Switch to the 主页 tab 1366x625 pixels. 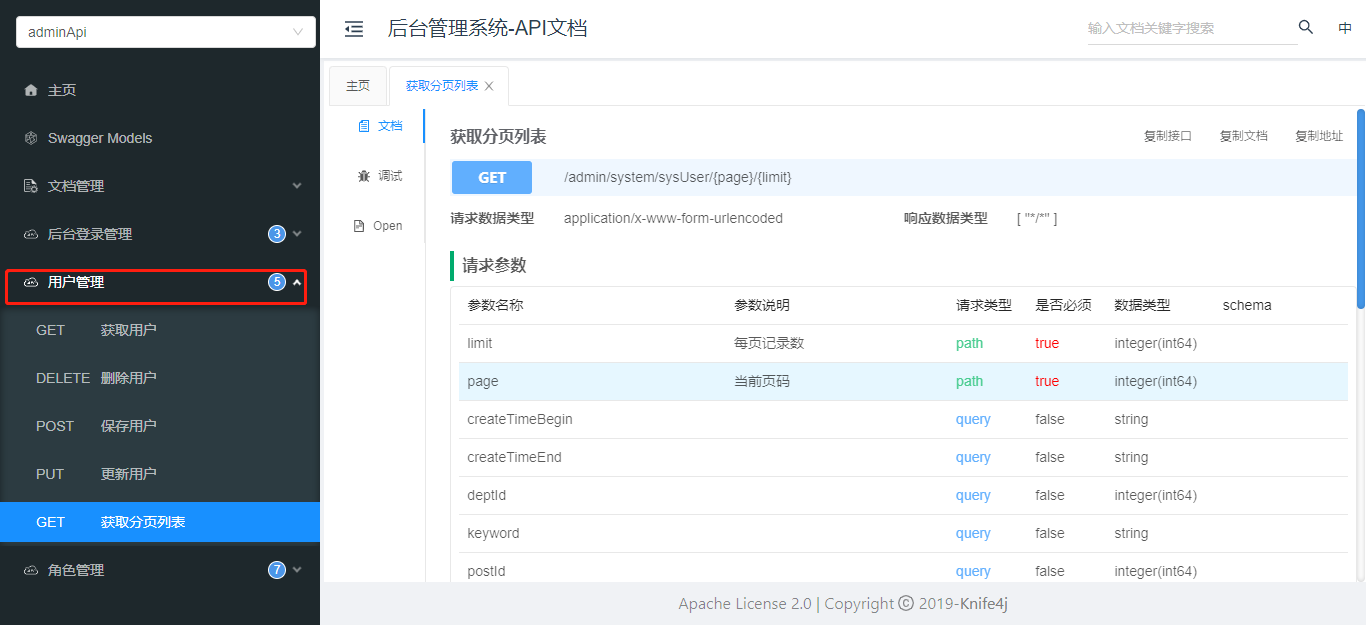(358, 85)
